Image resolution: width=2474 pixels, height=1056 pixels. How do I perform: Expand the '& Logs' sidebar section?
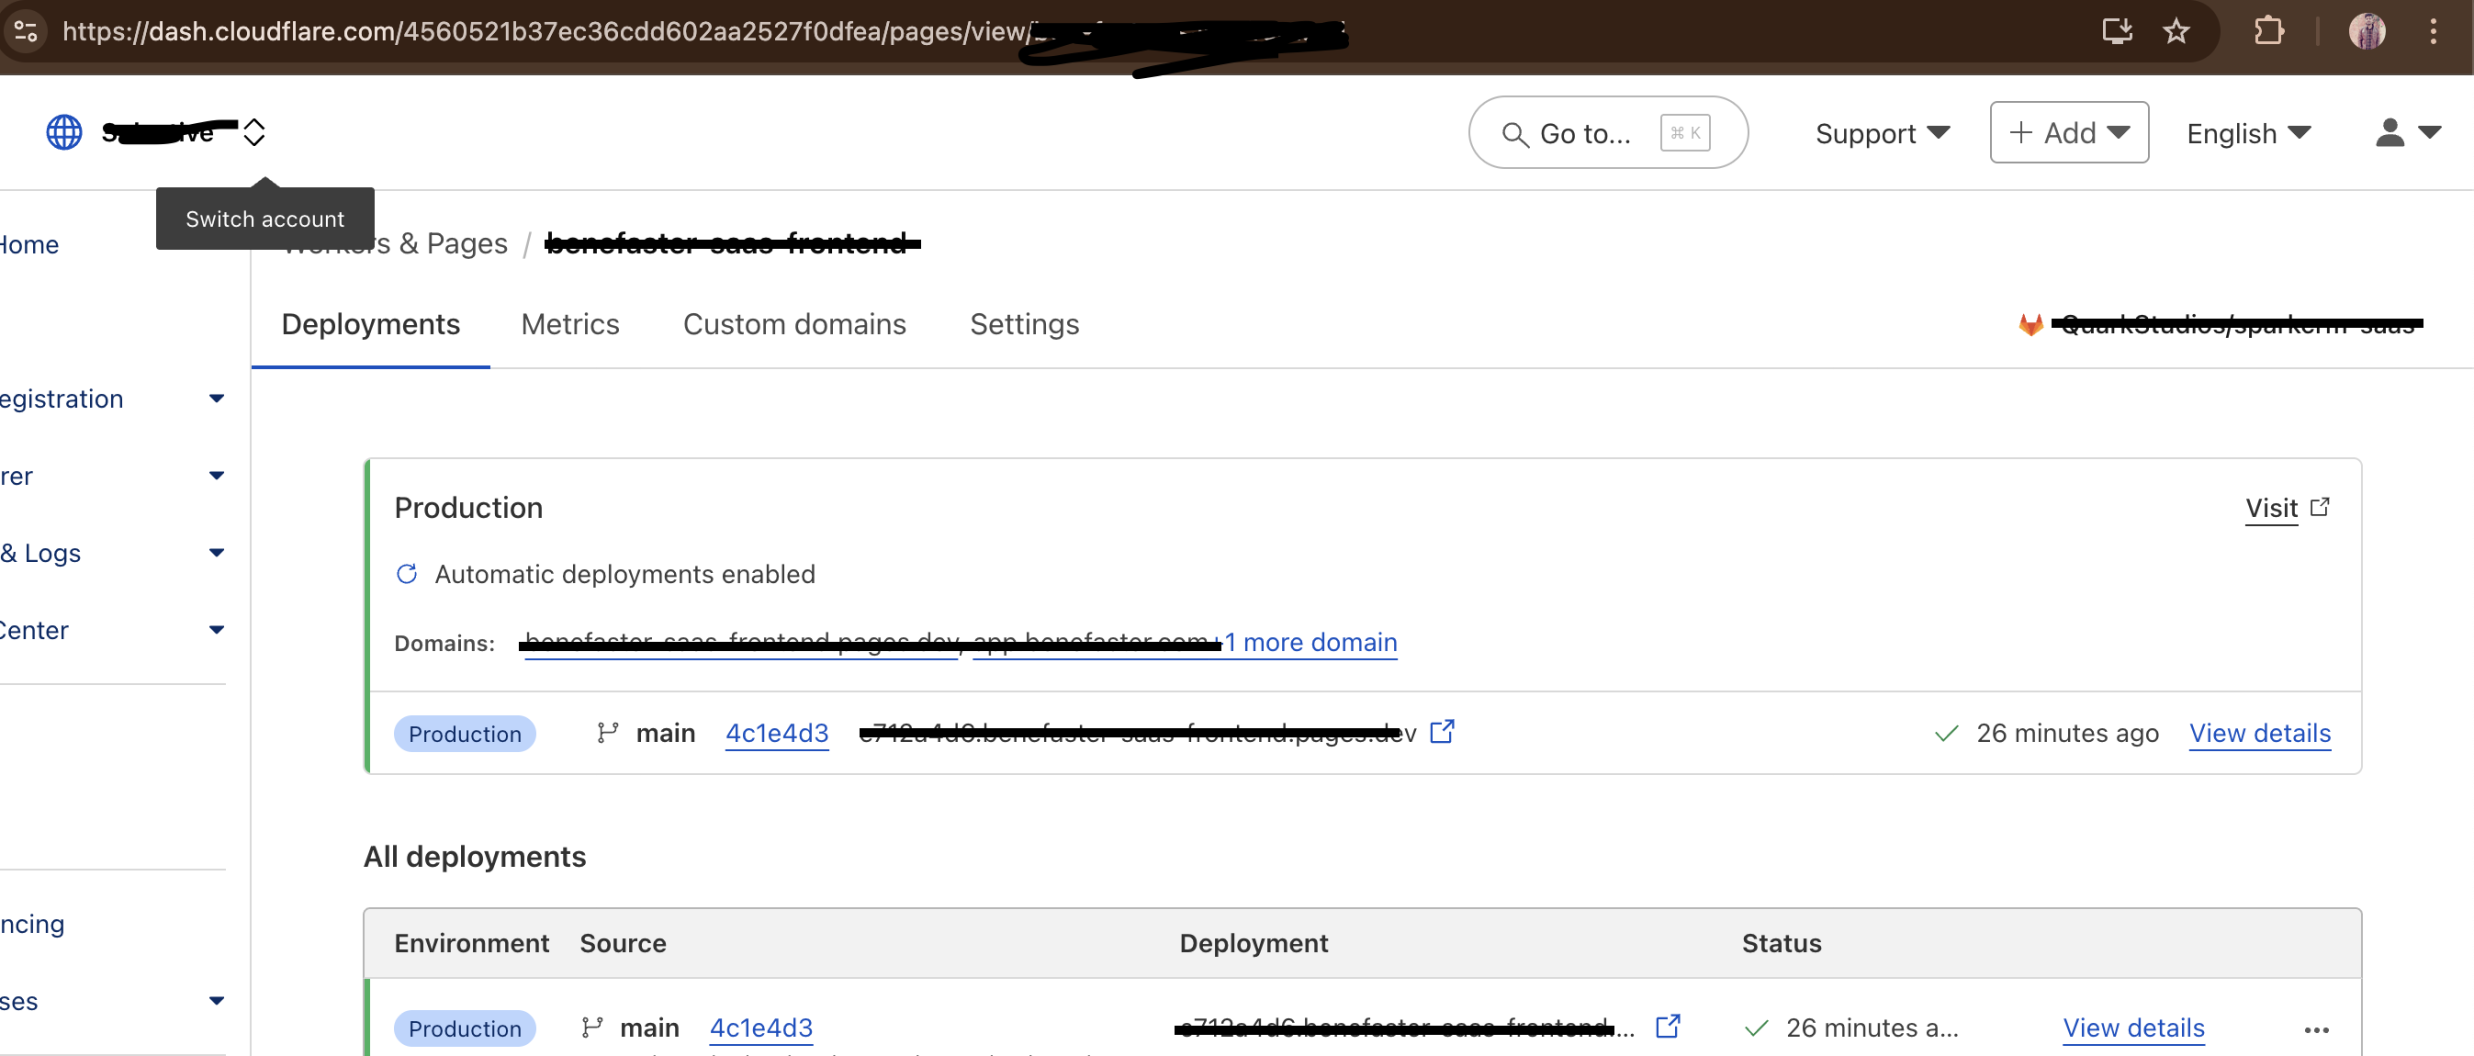[x=112, y=553]
